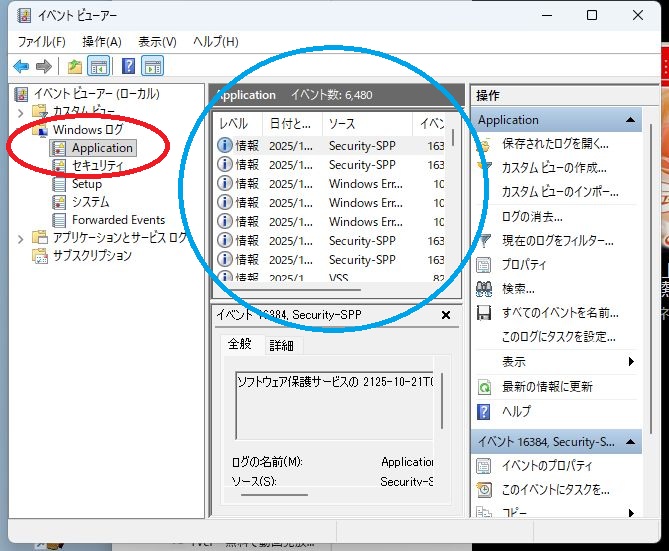Viewport: 669px width, 551px height.
Task: Click the funnel filter log icon
Action: pyautogui.click(x=484, y=241)
